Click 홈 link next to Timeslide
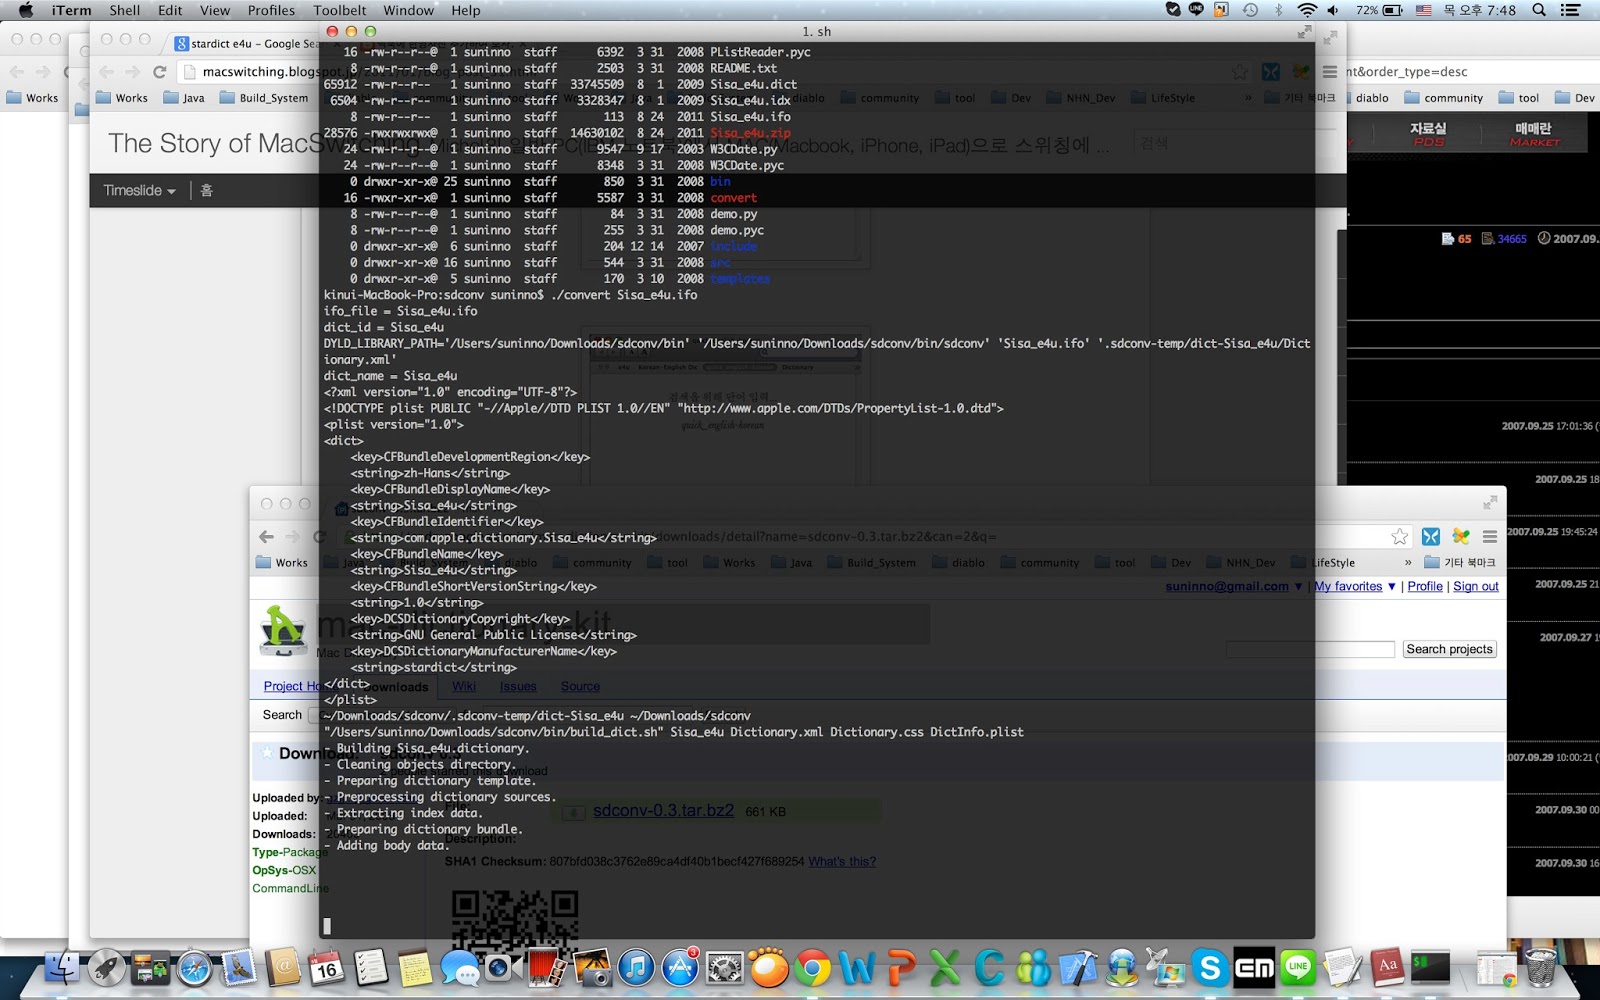Viewport: 1600px width, 1000px height. point(206,190)
